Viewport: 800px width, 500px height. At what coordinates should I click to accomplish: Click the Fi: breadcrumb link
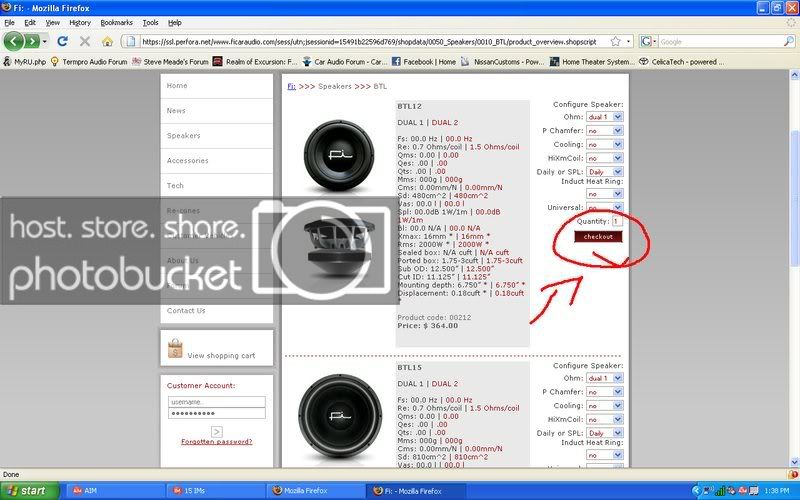(291, 86)
